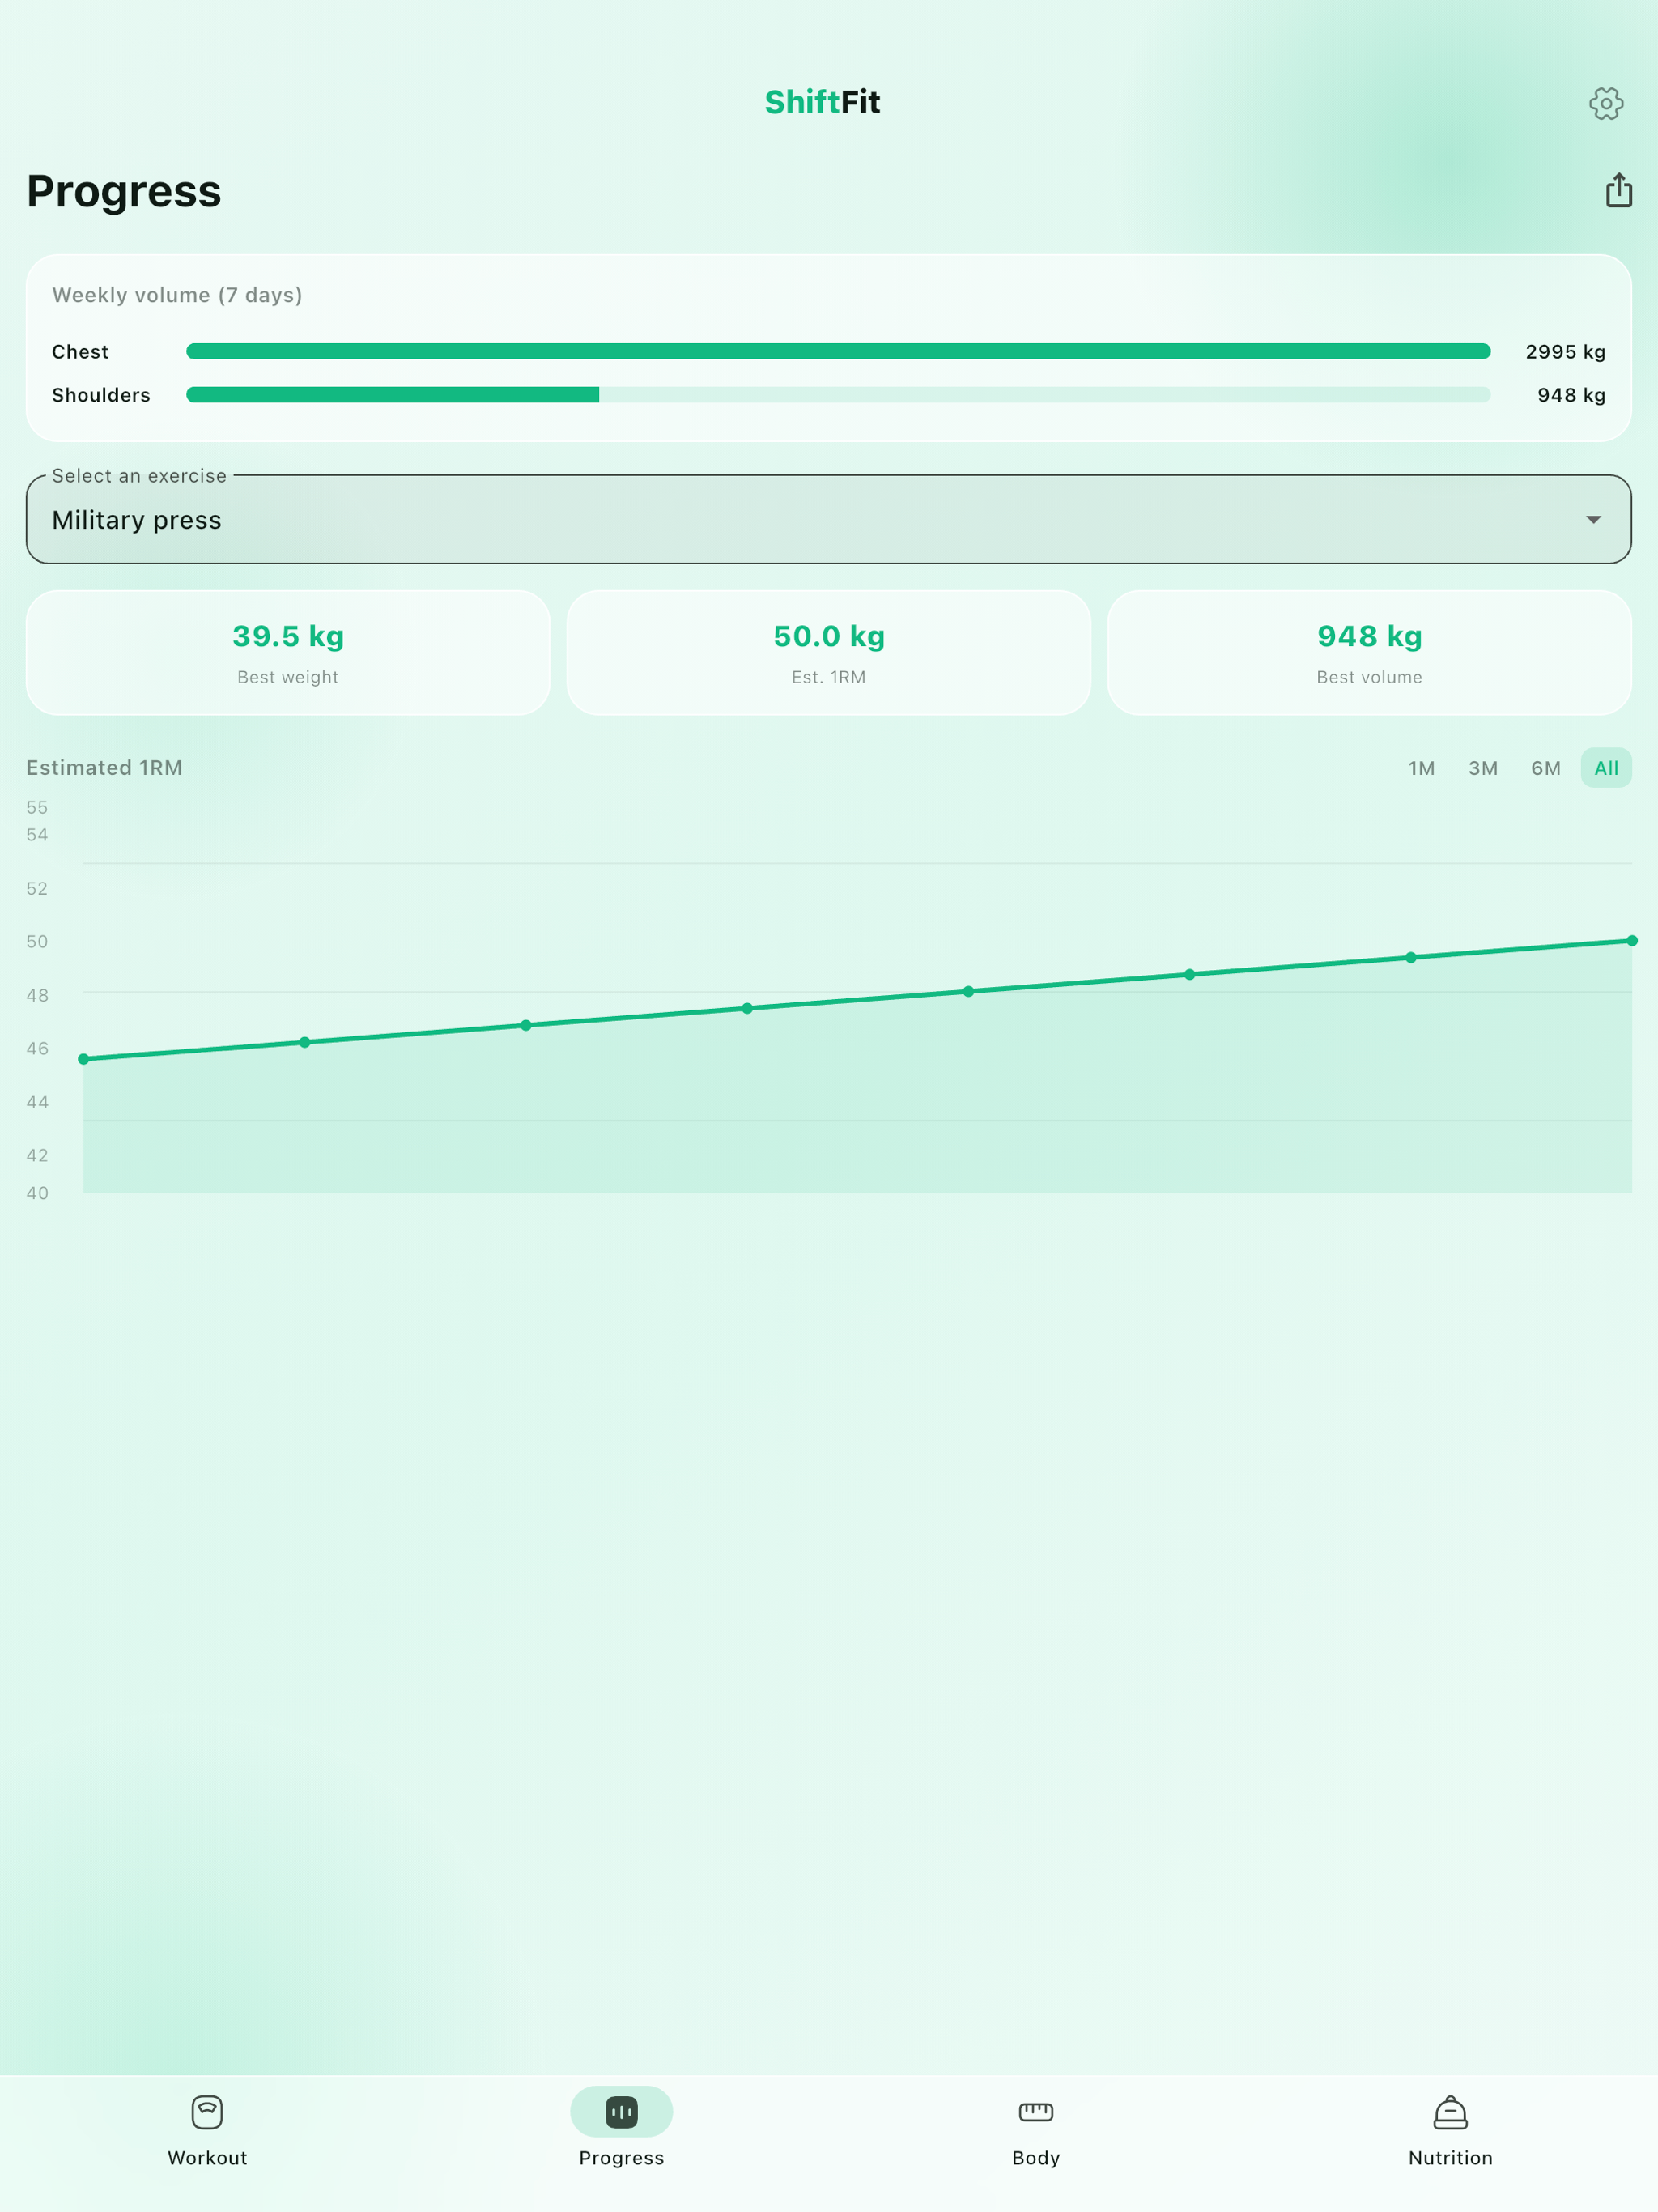The image size is (1658, 2212).
Task: Open the Military press exercise selector
Action: pyautogui.click(x=829, y=519)
